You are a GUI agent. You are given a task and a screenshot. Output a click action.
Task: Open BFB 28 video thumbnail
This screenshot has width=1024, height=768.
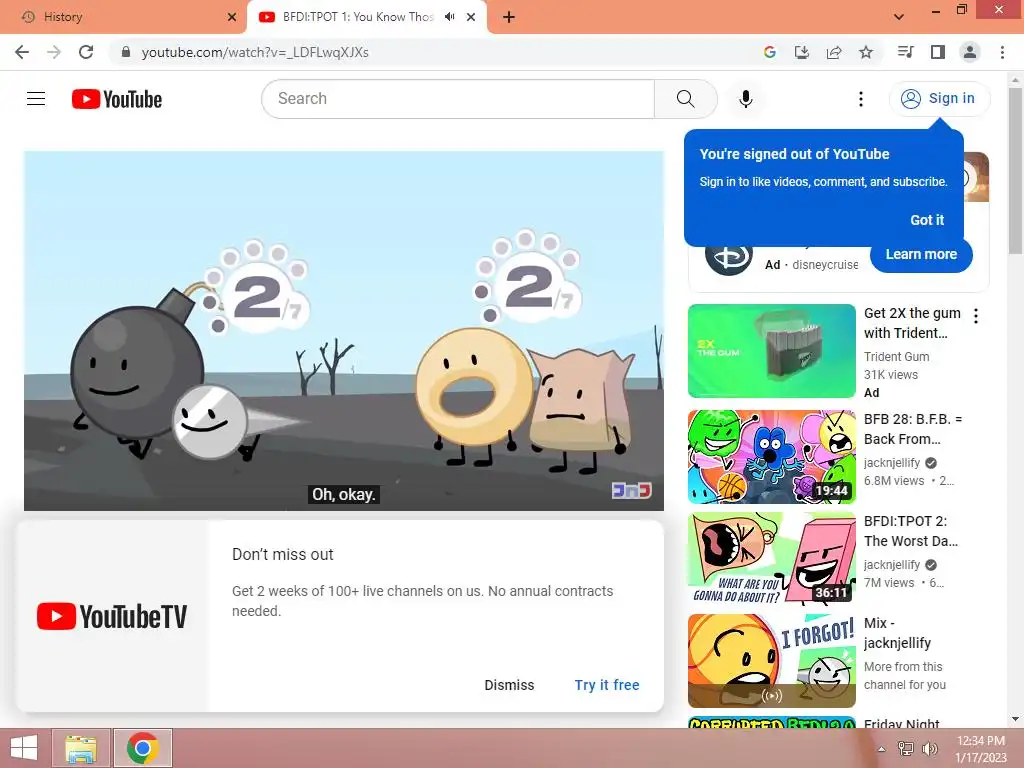pos(771,456)
